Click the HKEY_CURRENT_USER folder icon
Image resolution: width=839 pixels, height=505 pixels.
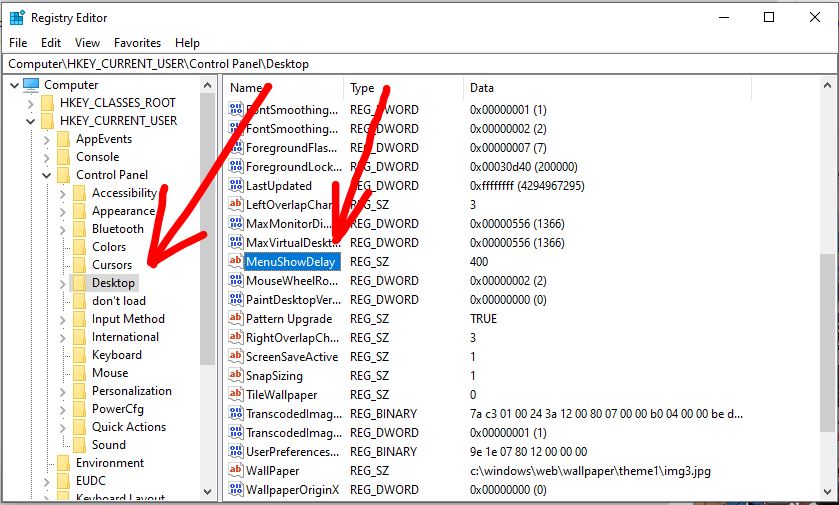click(x=48, y=121)
